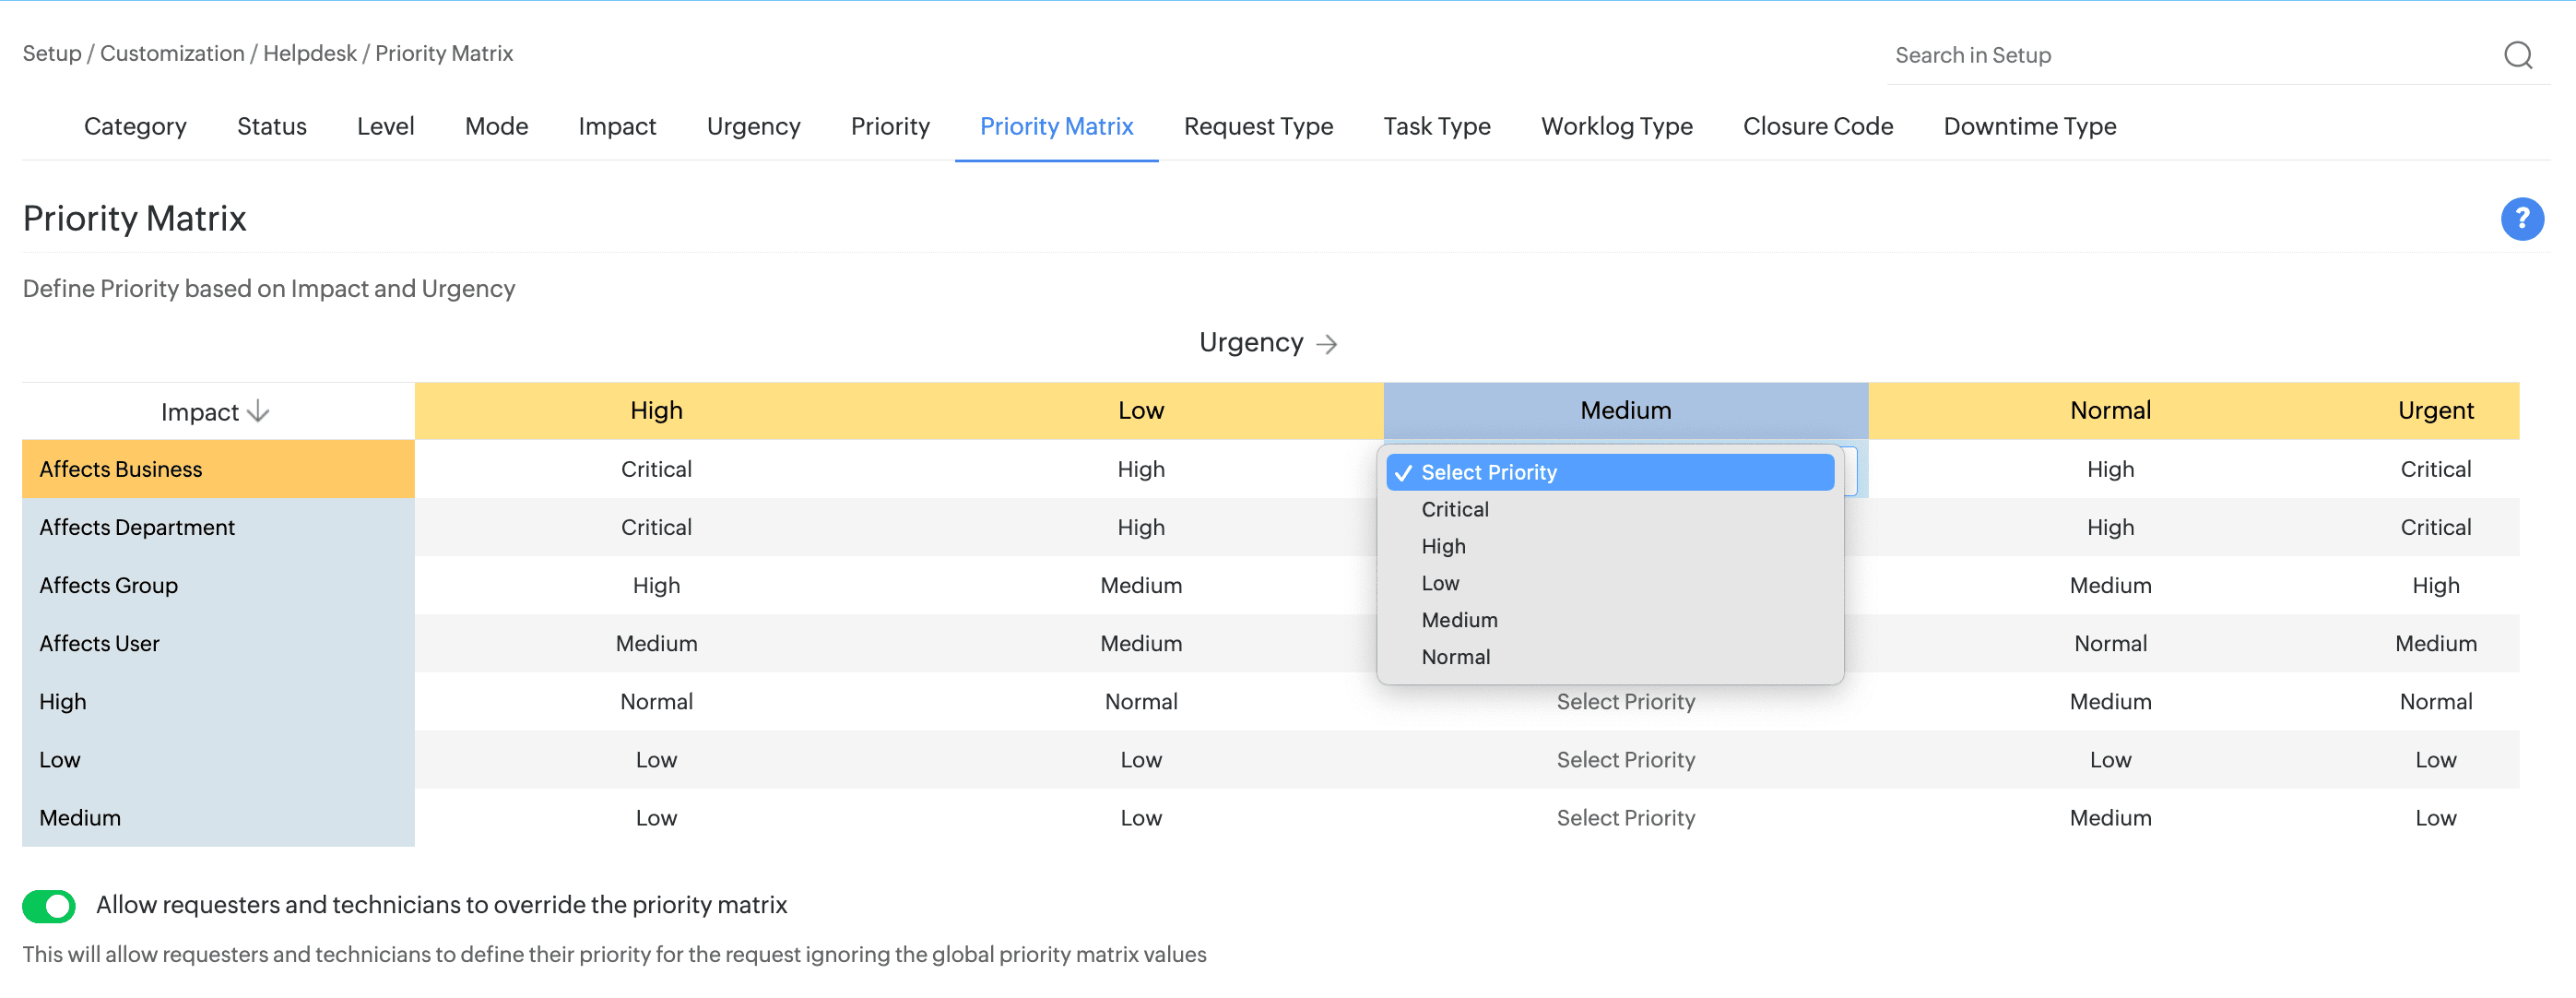Click the Urgency right arrow icon
2576x998 pixels.
pyautogui.click(x=1326, y=344)
